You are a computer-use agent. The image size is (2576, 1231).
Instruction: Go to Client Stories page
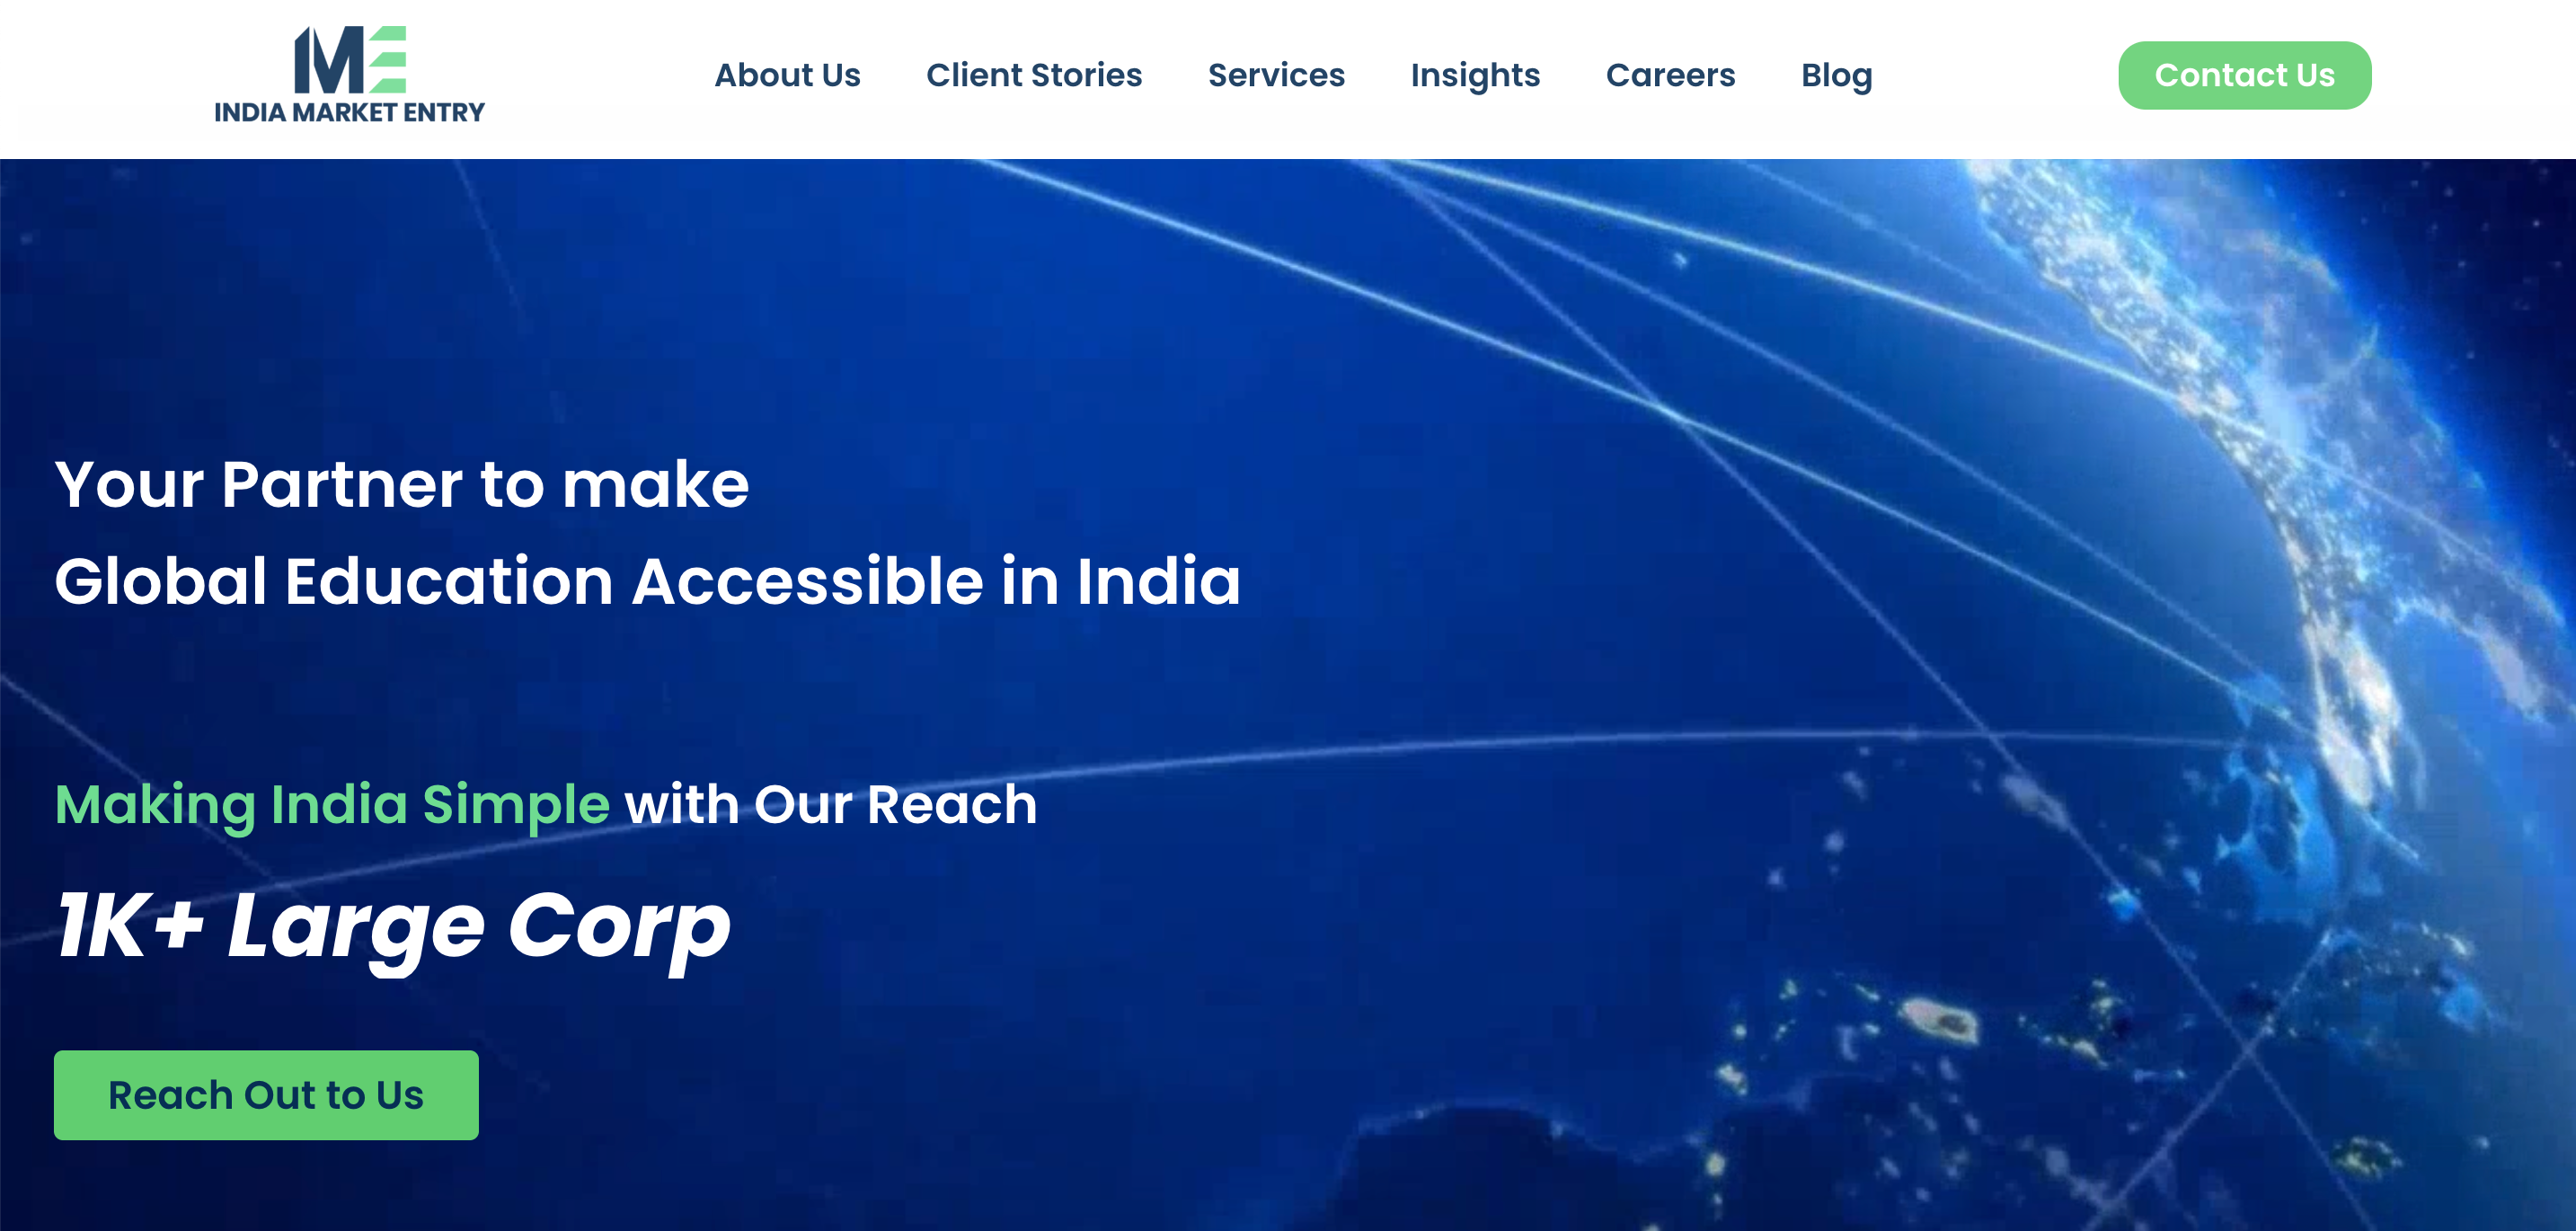tap(1034, 75)
